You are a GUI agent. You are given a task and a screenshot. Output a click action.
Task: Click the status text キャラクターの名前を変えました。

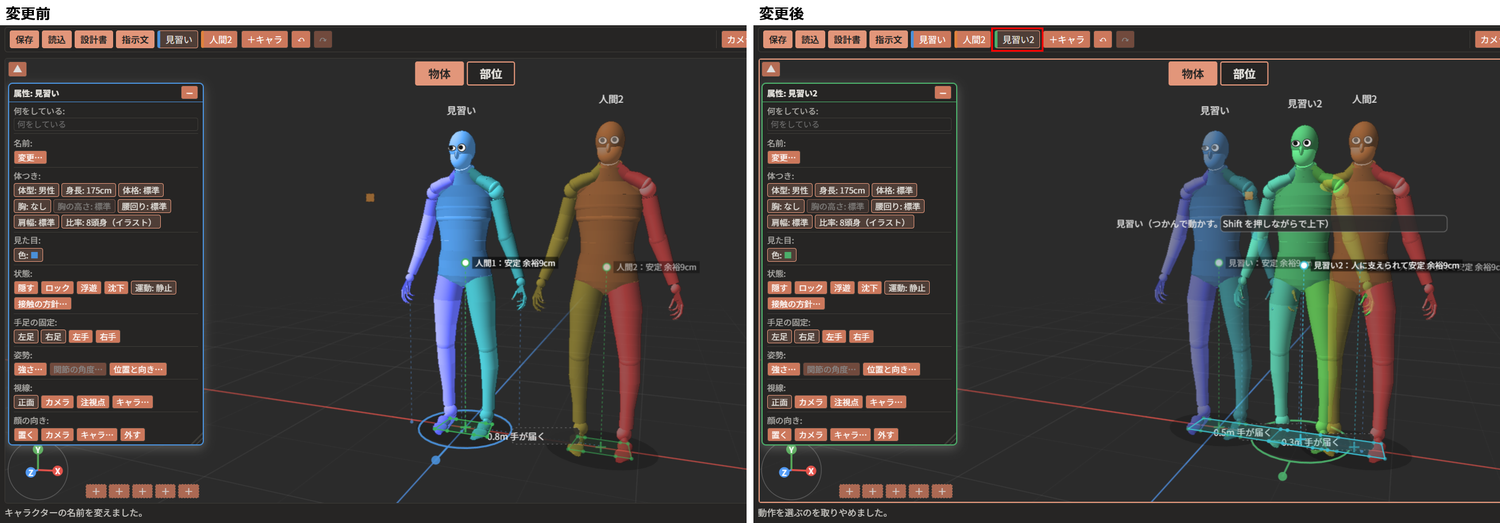(x=73, y=513)
